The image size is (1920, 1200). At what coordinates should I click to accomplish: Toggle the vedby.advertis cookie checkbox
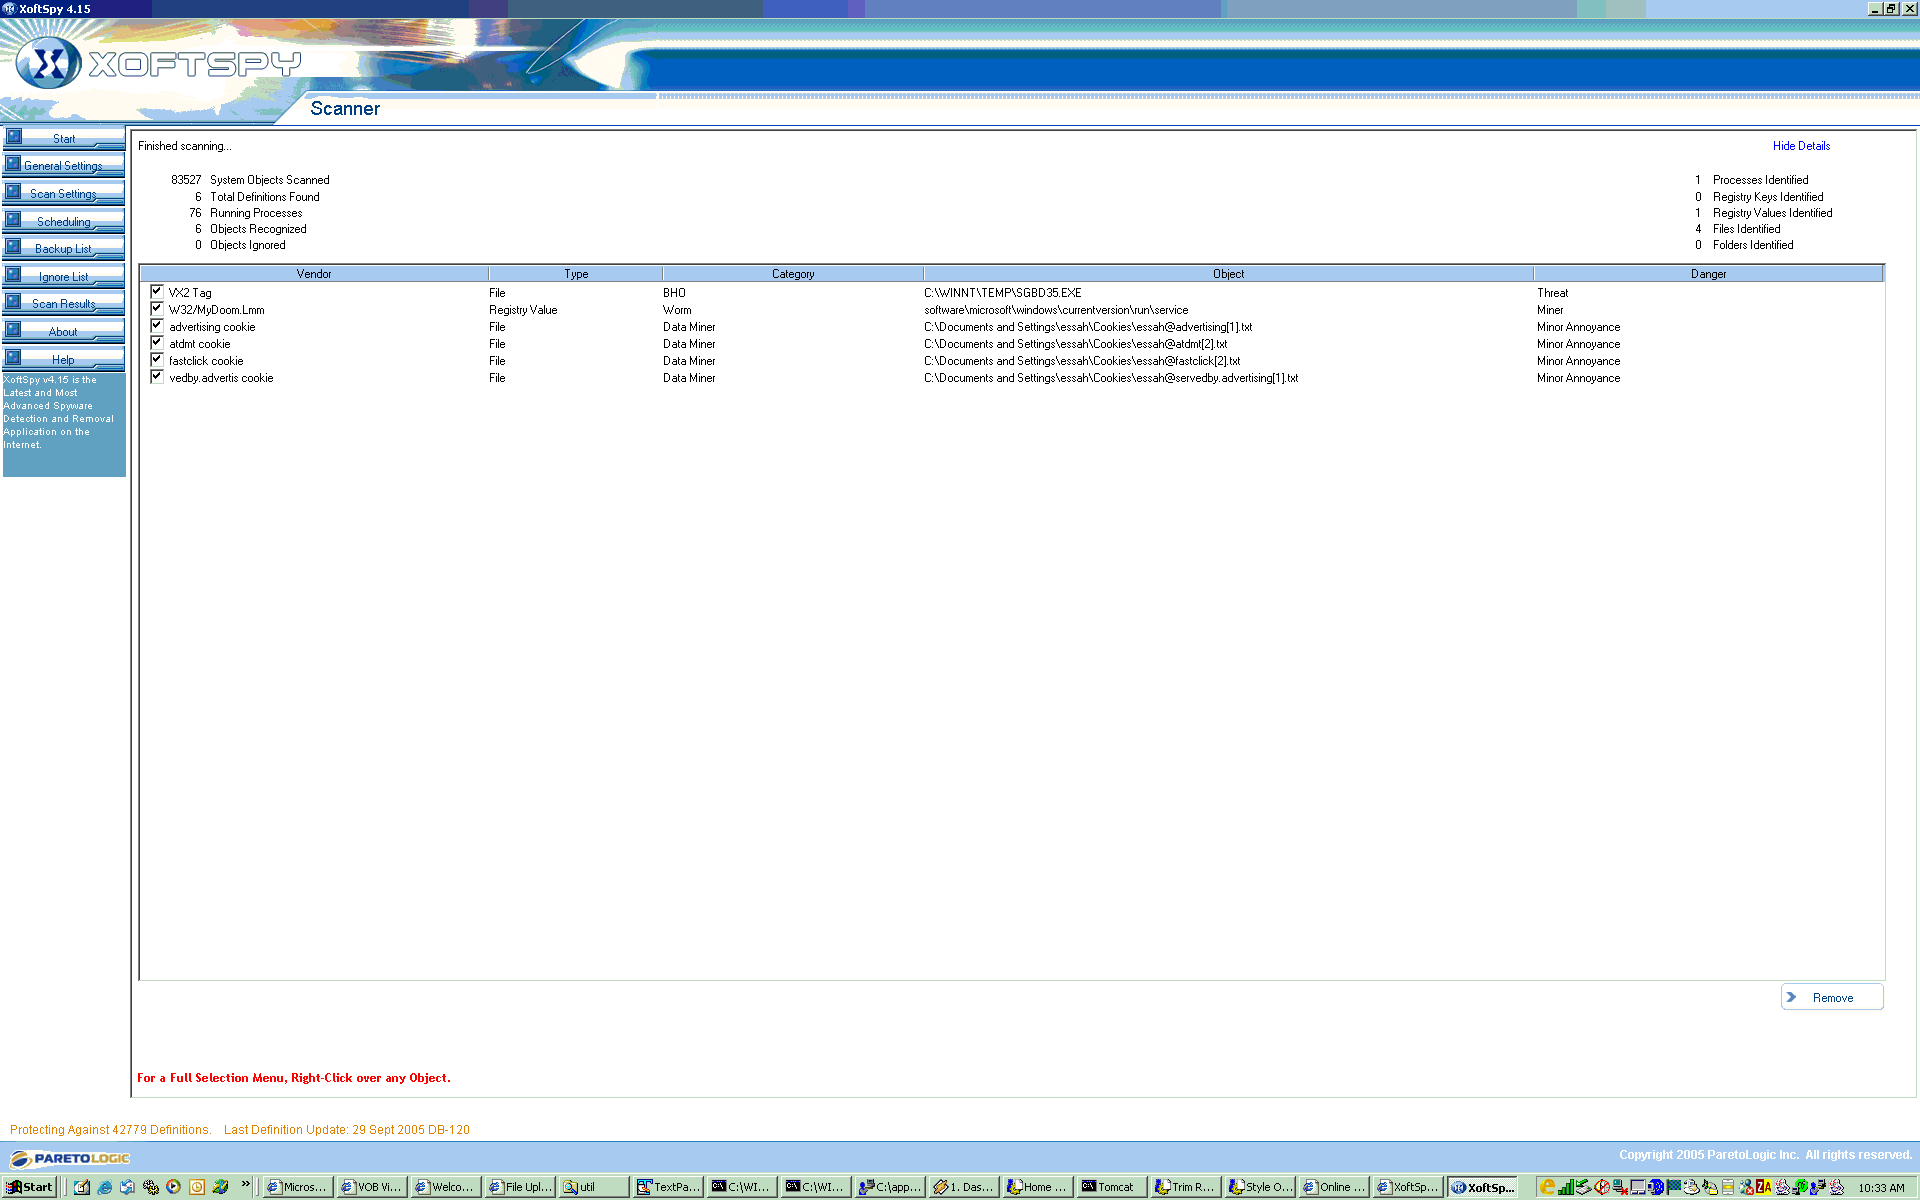[157, 376]
